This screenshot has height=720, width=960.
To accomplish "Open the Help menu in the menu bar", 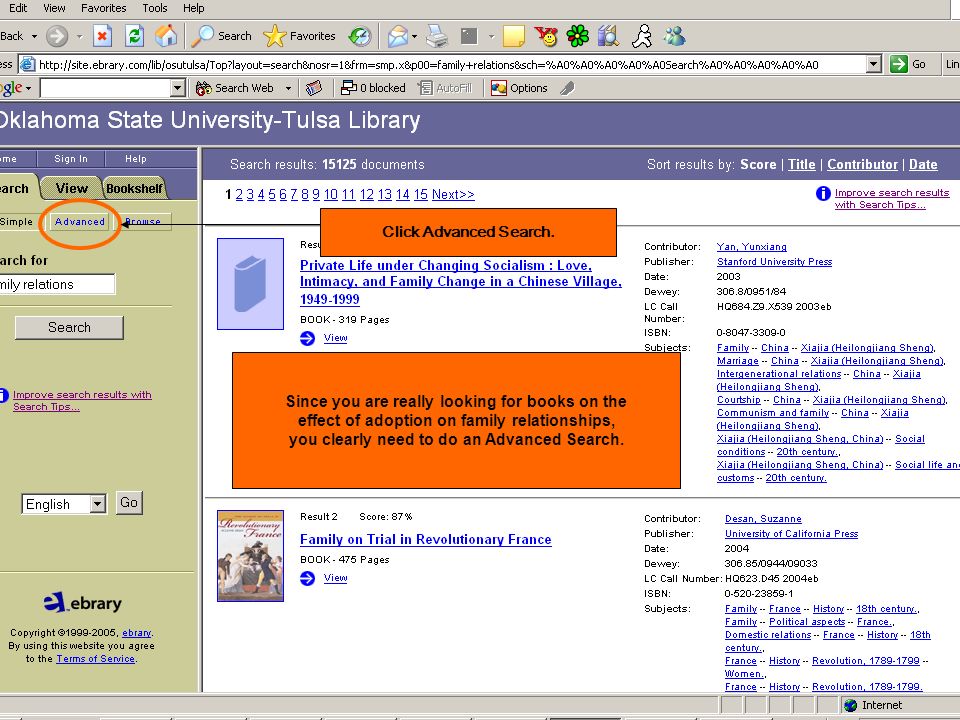I will point(193,8).
